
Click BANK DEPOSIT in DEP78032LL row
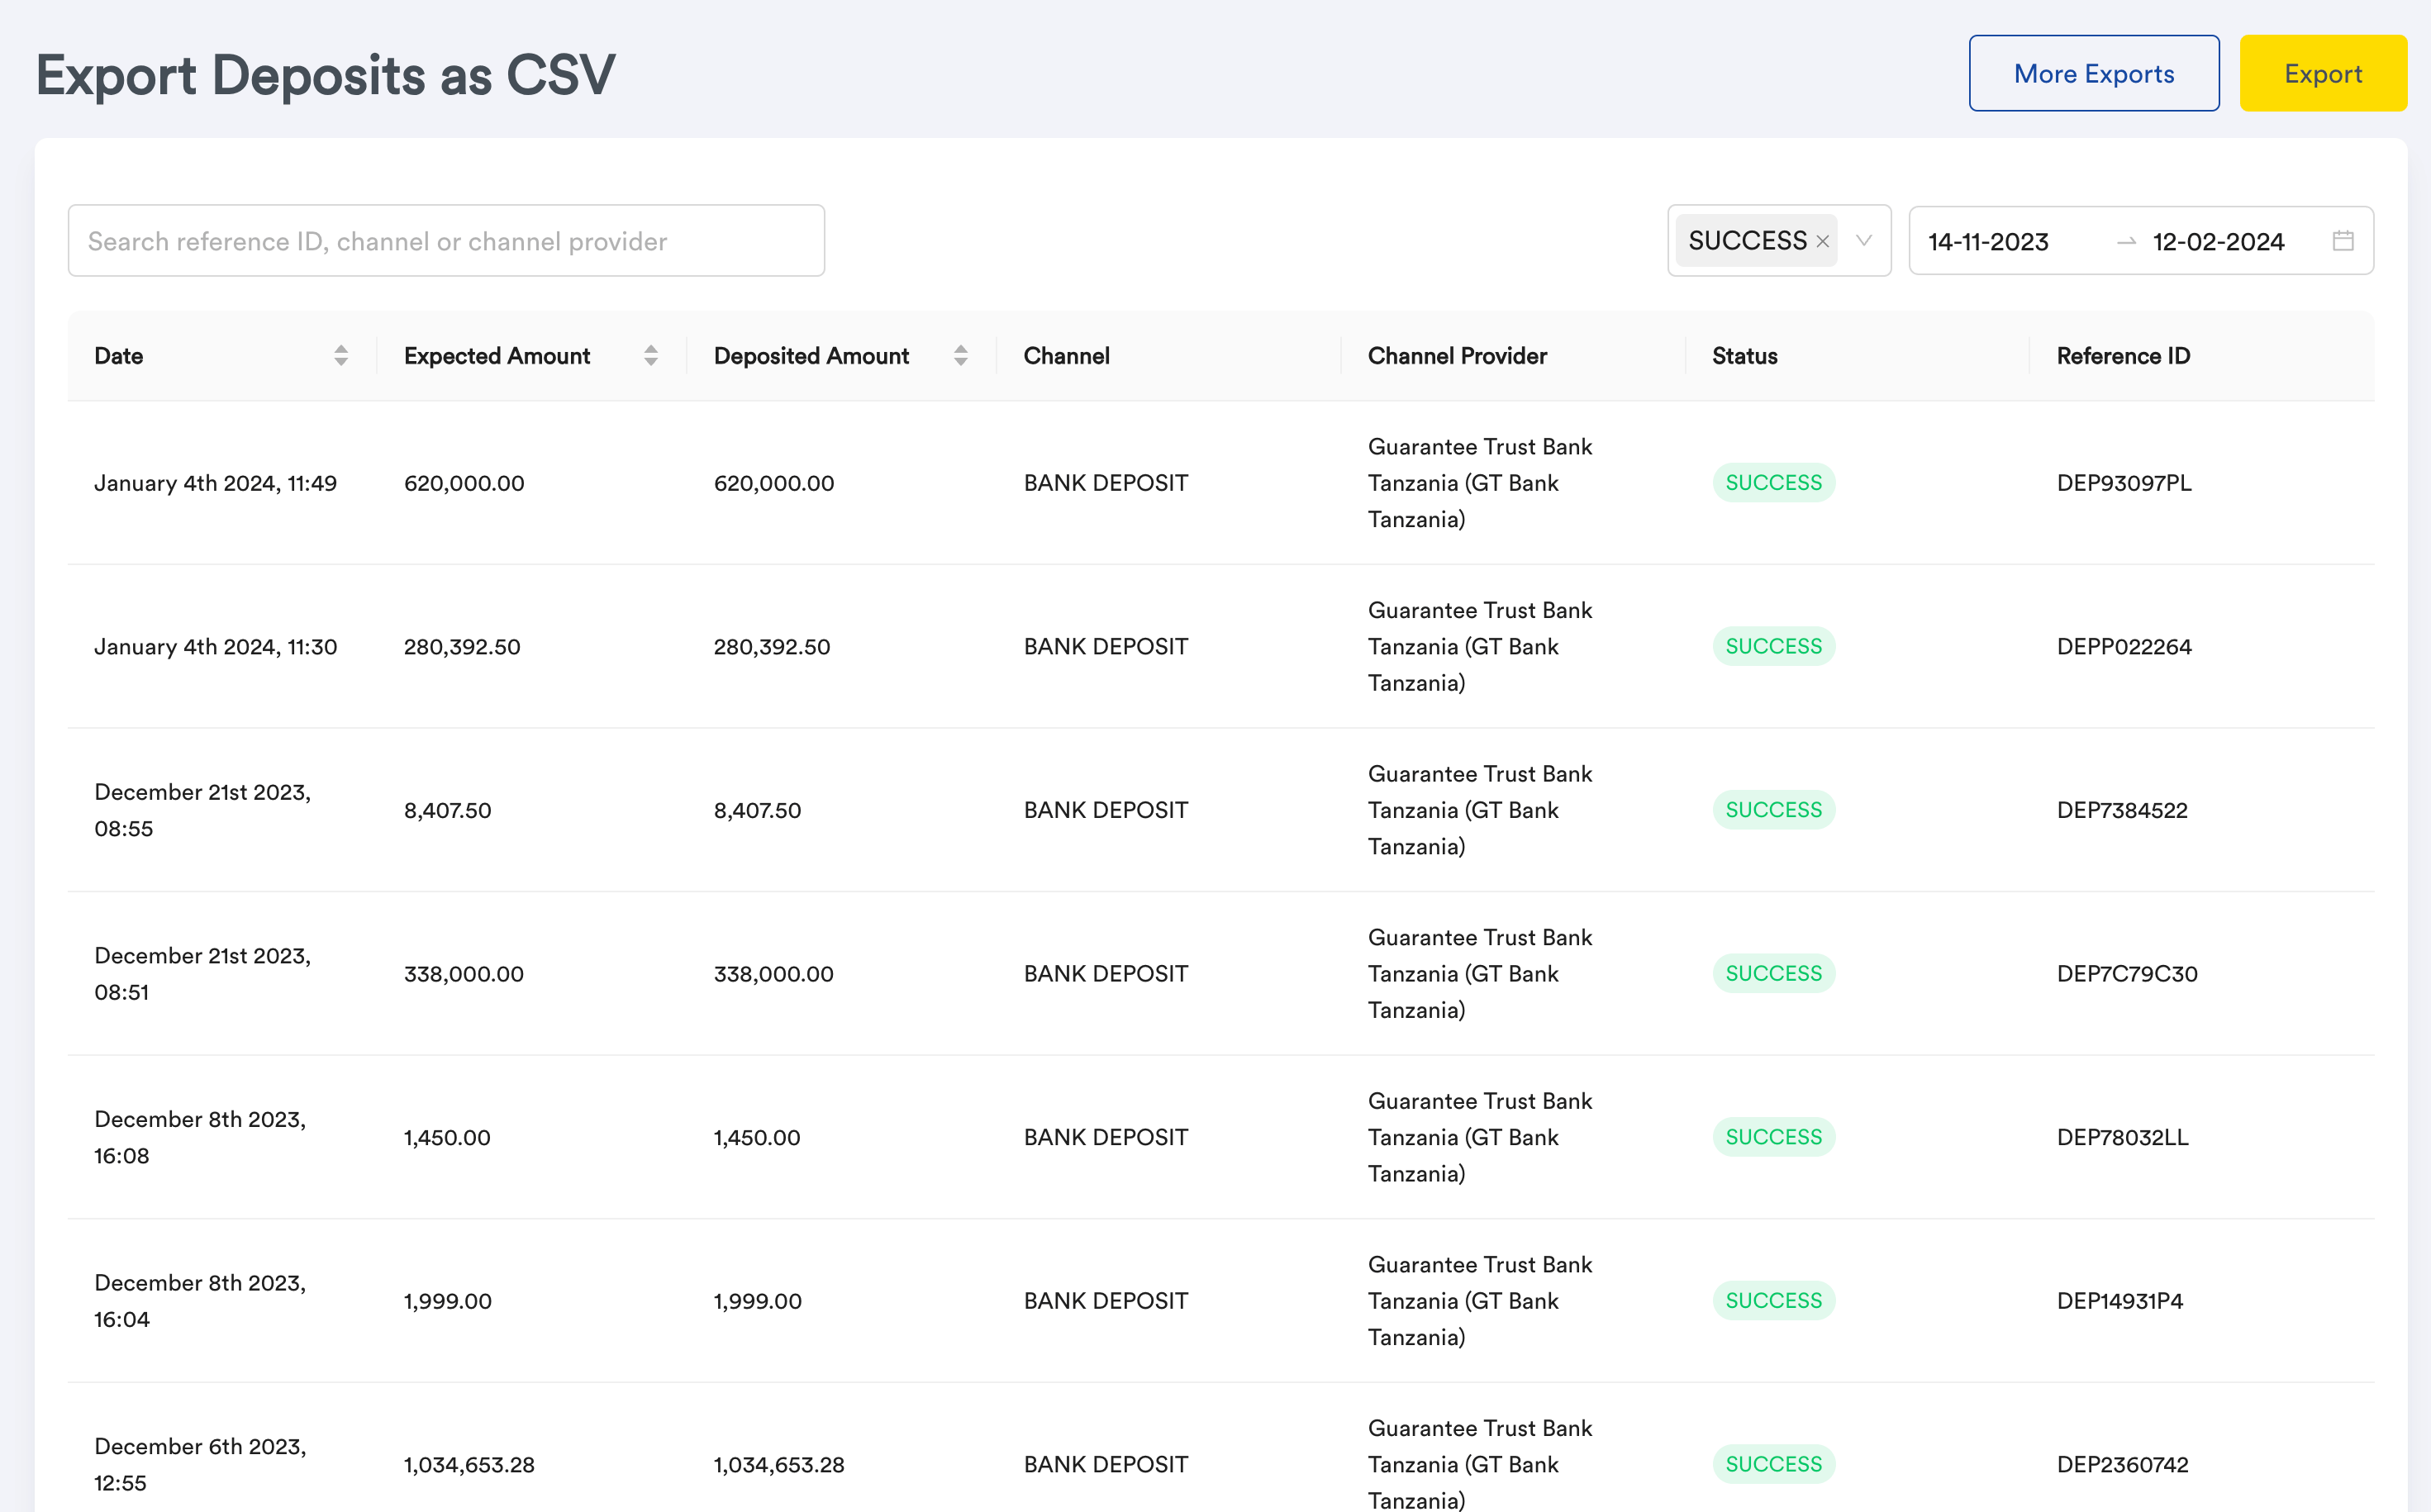1106,1137
